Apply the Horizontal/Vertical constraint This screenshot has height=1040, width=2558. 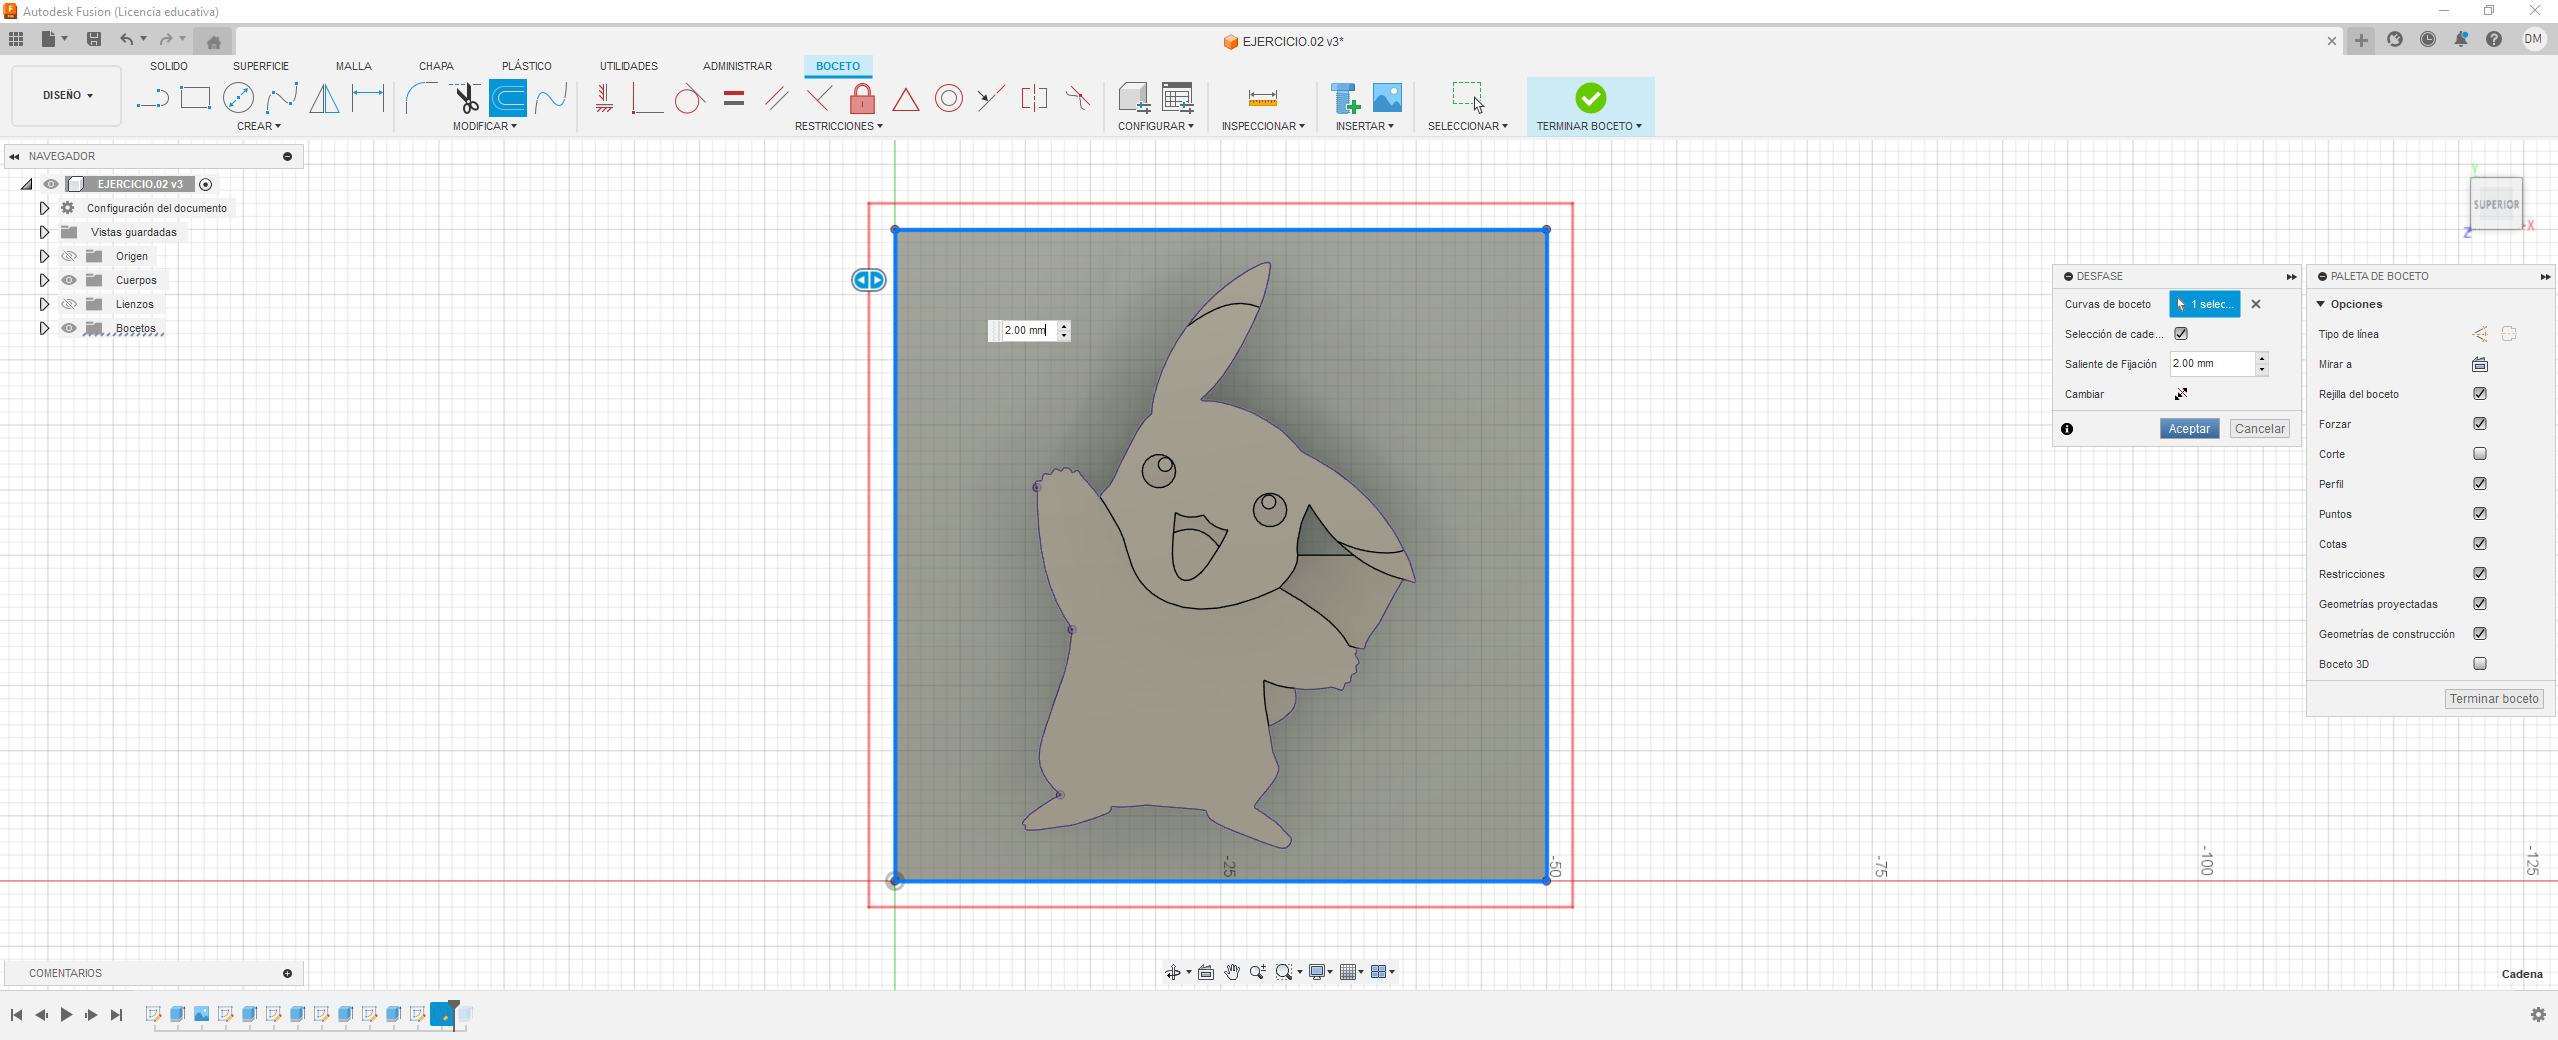pos(604,98)
